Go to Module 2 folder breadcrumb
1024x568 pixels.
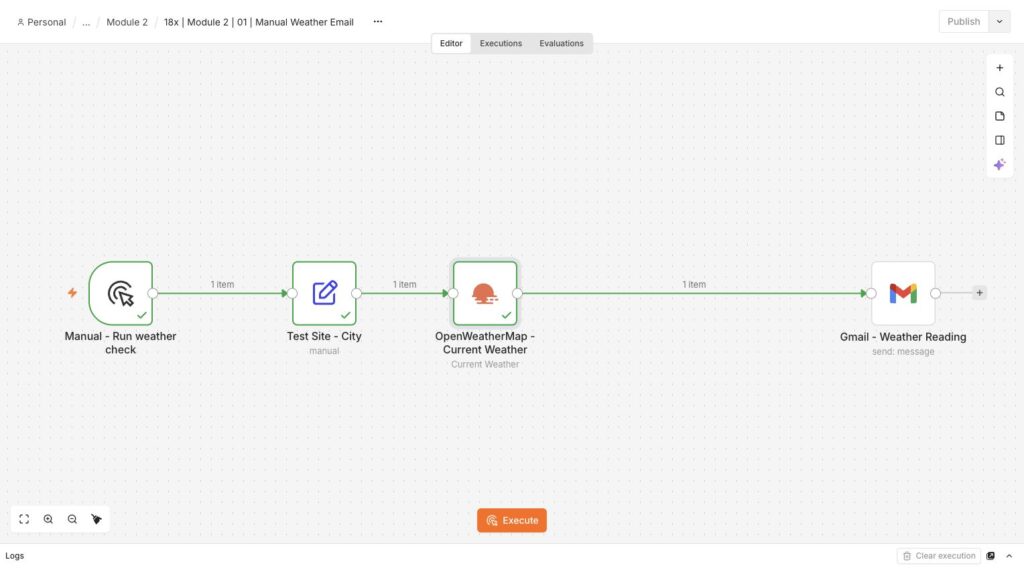[127, 22]
